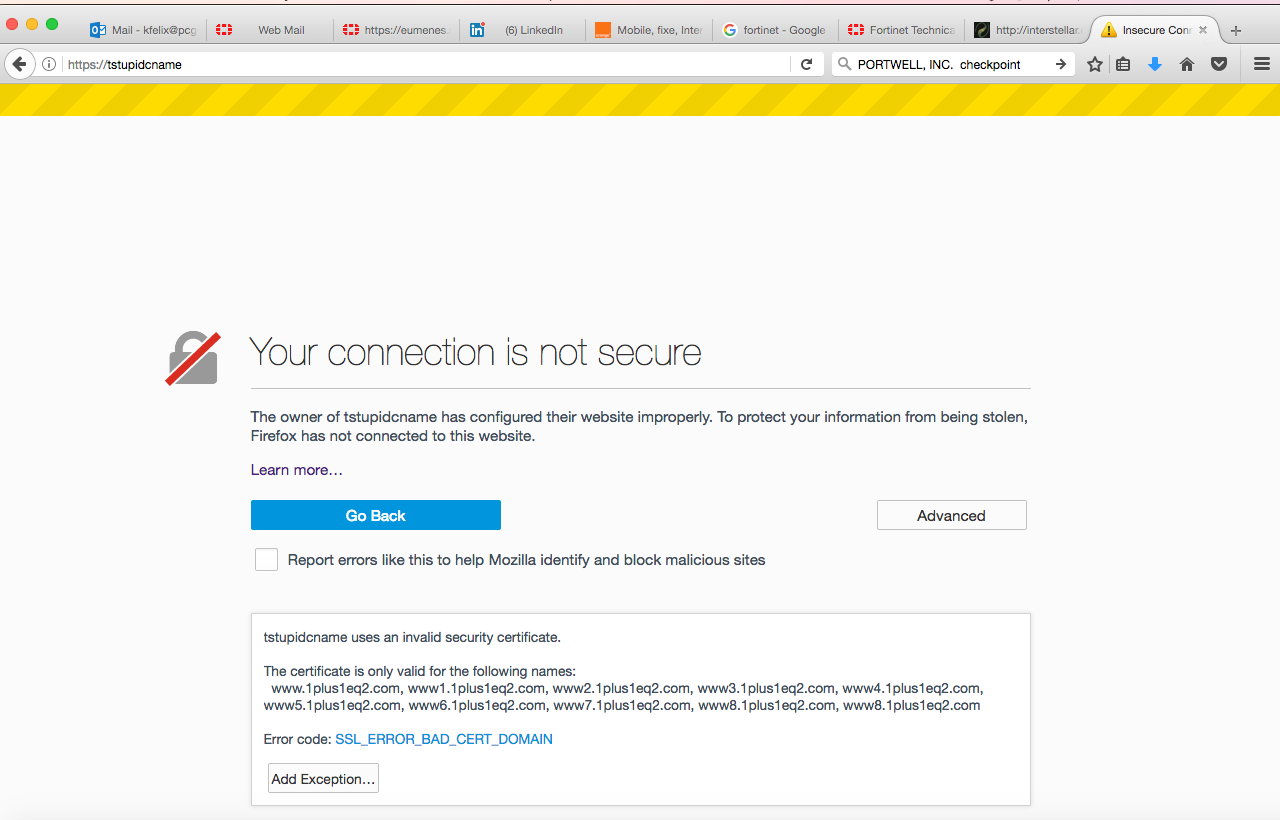This screenshot has height=820, width=1280.
Task: Click the back navigation arrow
Action: 19,64
